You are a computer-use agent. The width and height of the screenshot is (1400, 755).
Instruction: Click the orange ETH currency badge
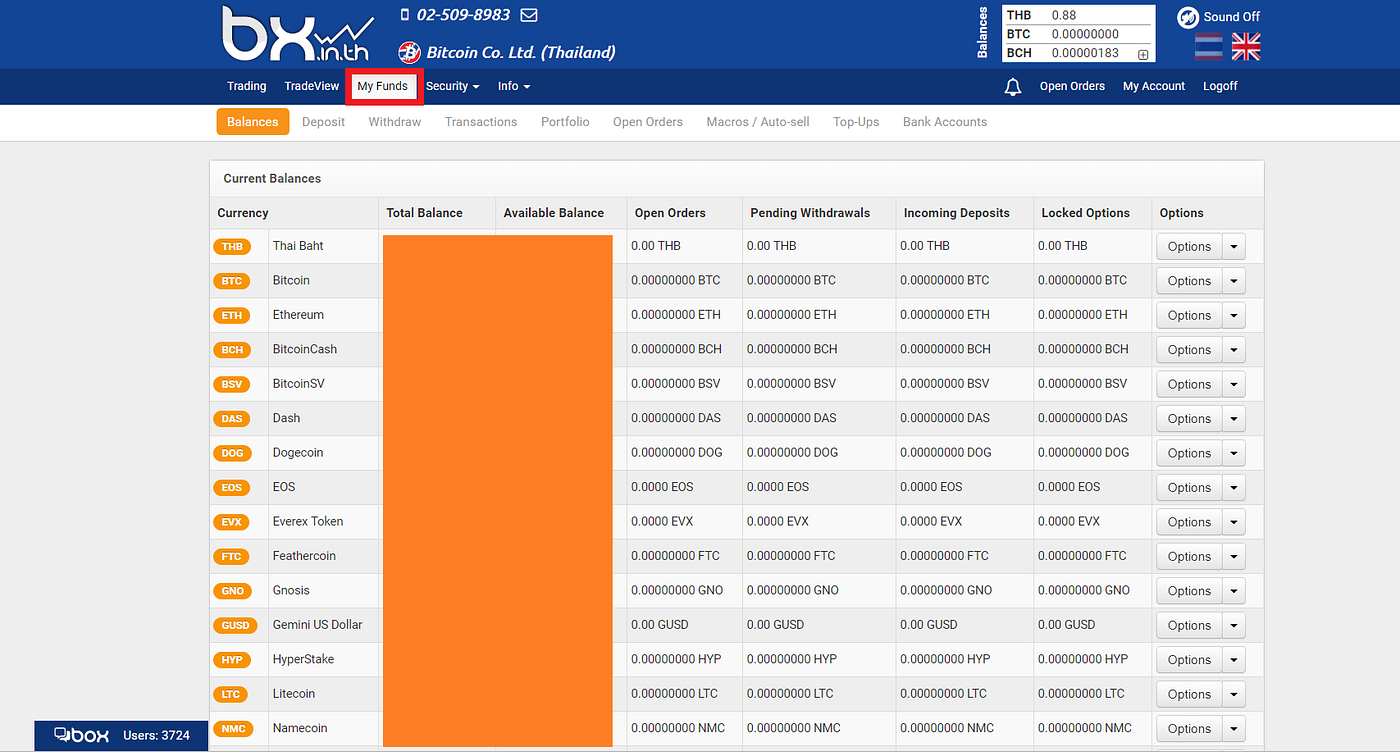click(x=232, y=316)
